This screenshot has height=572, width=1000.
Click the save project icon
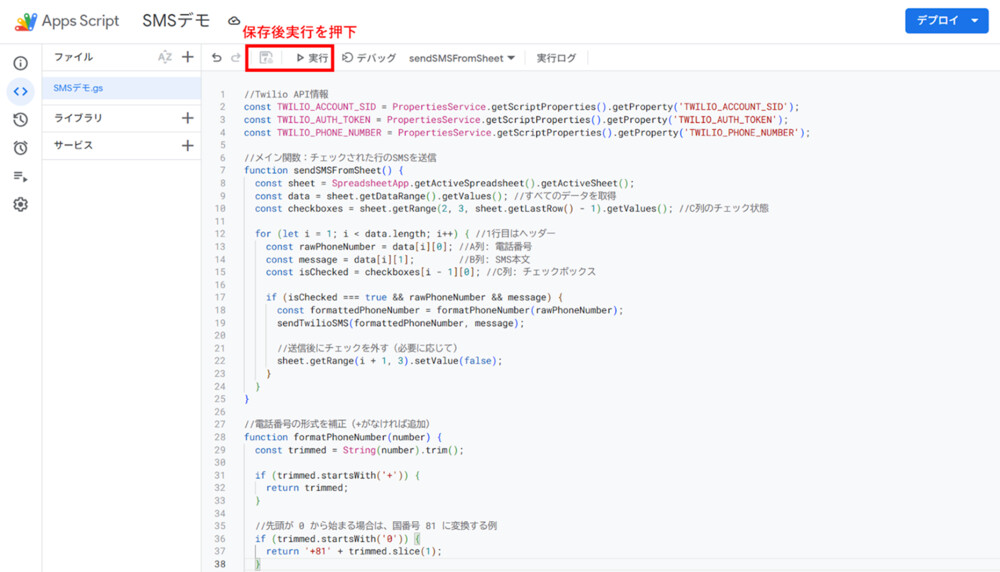click(x=266, y=58)
